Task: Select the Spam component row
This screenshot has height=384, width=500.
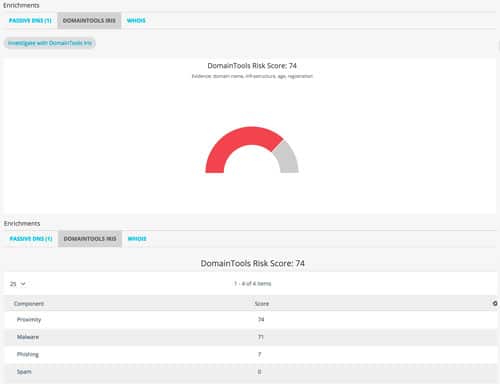Action: point(251,372)
